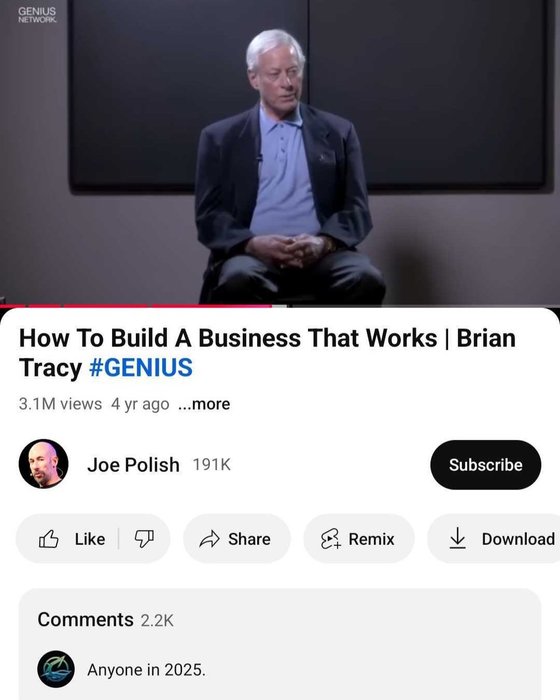Viewport: 560px width, 700px height.
Task: Open the Joe Polish channel name
Action: (x=133, y=465)
